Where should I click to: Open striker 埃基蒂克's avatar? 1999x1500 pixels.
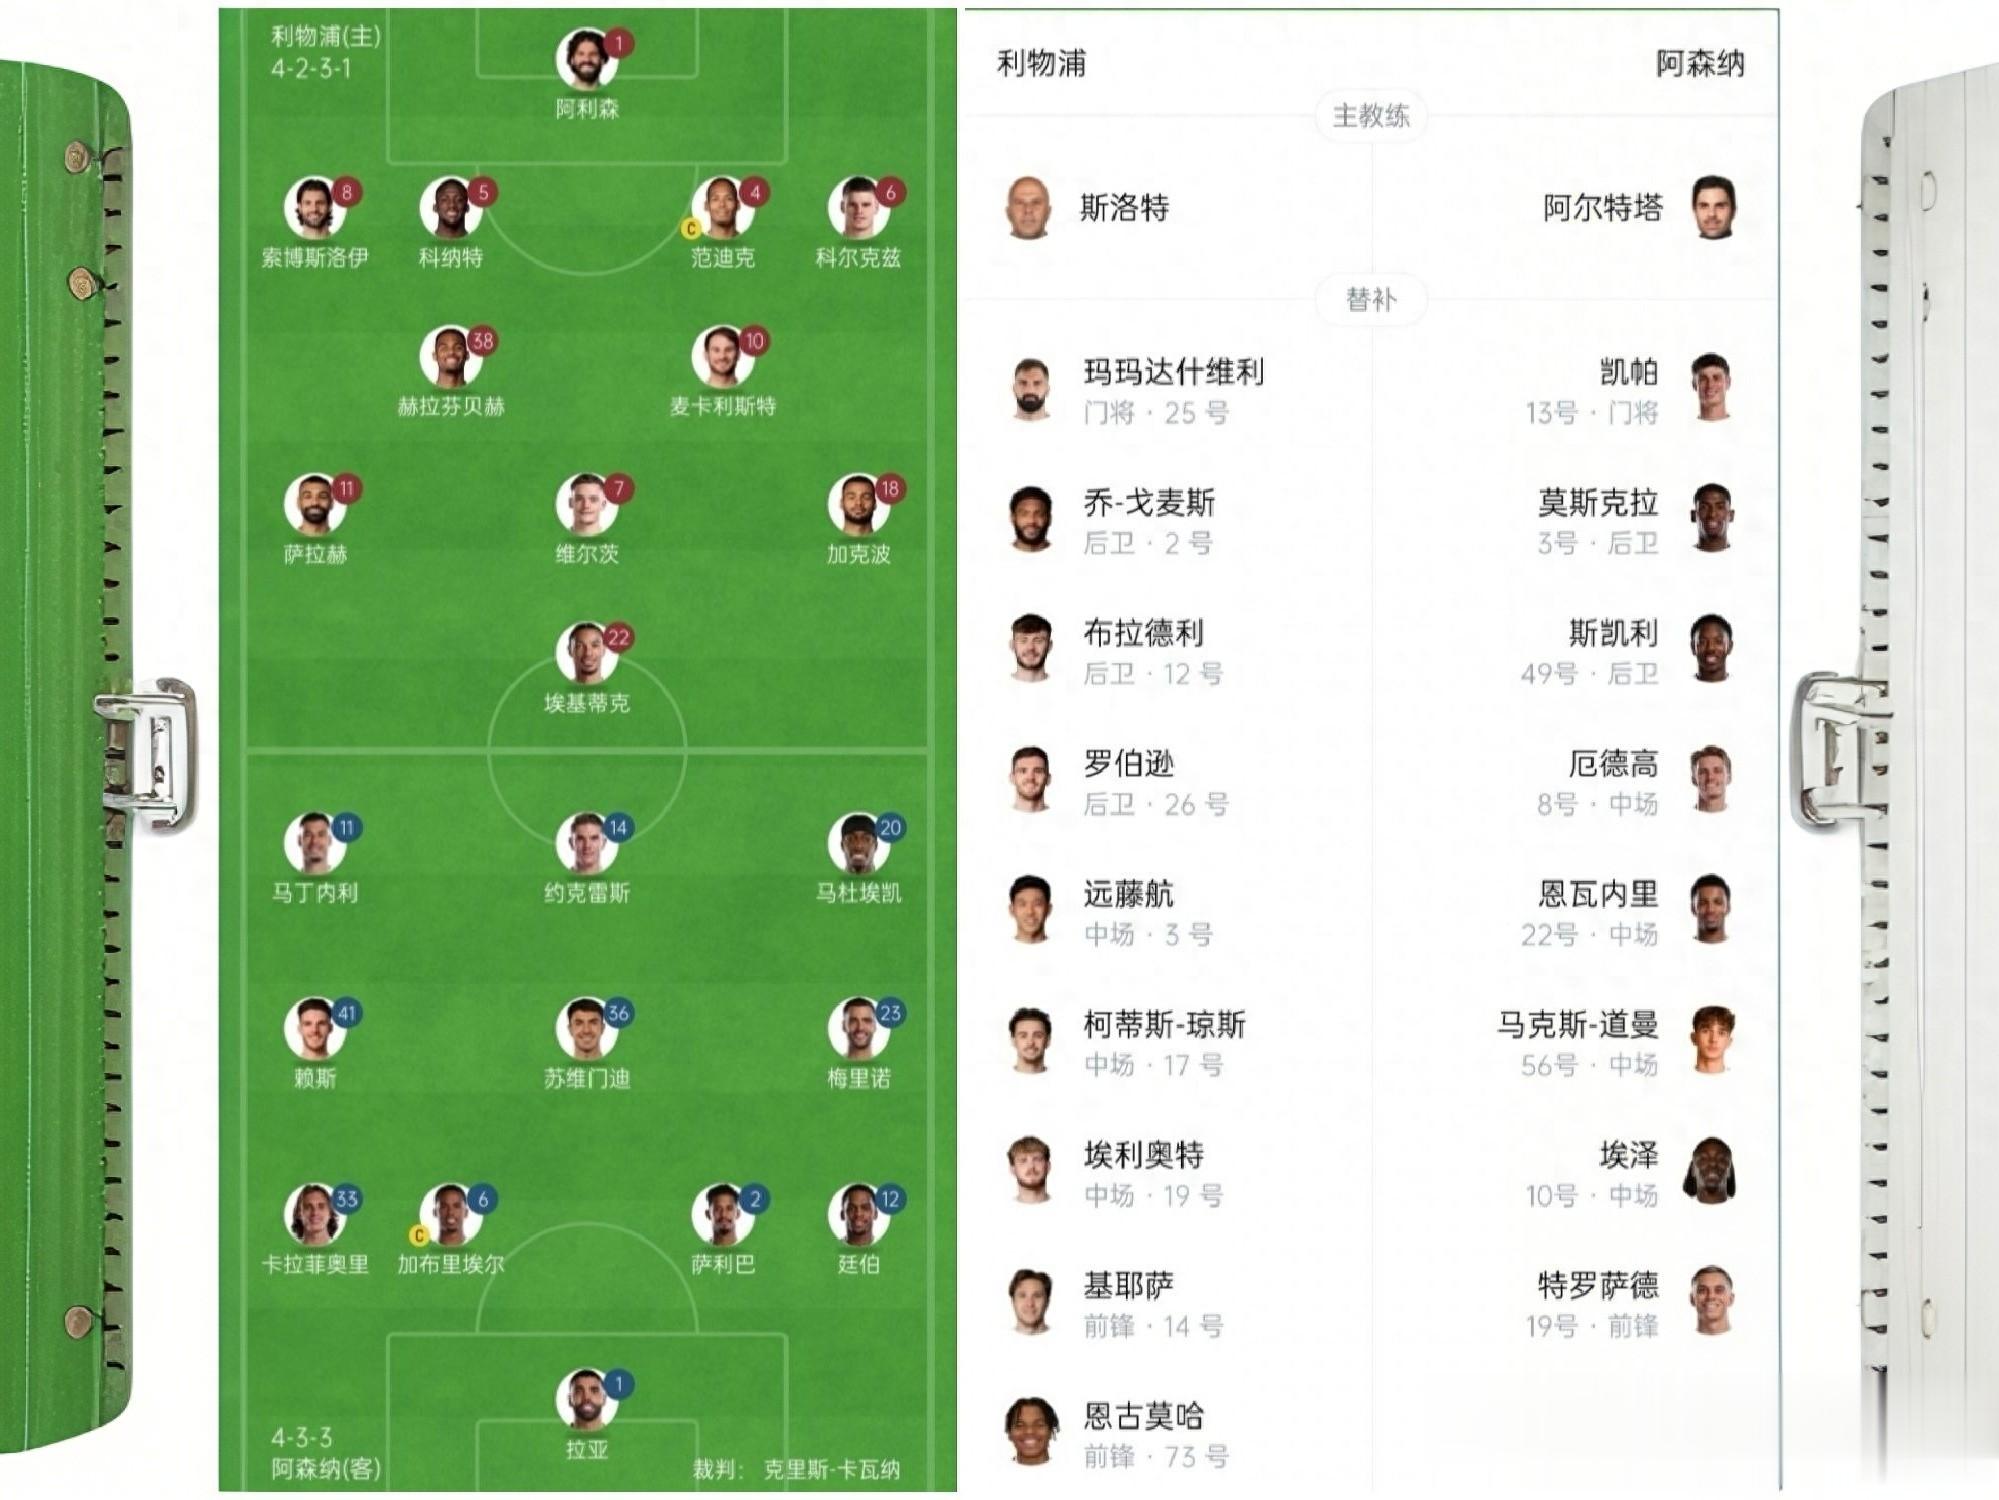(x=585, y=653)
